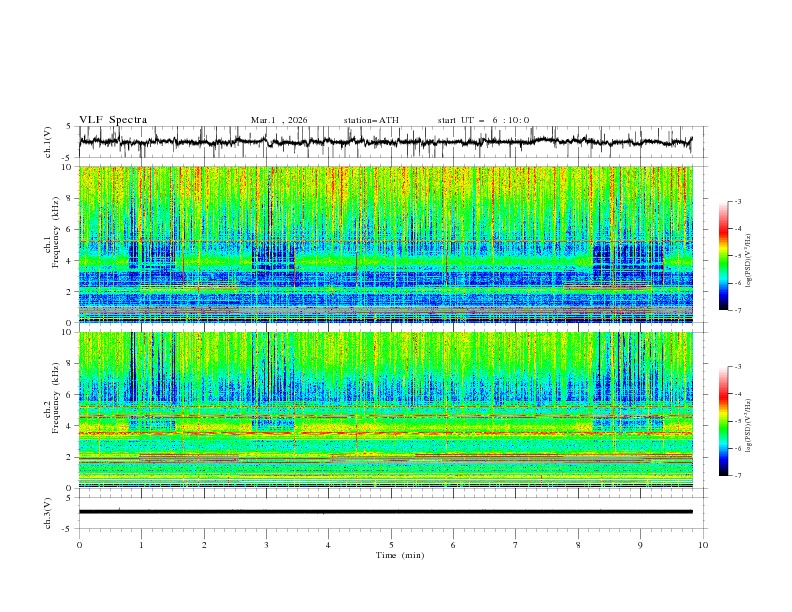The height and width of the screenshot is (612, 792).
Task: Click the ch.1 spectrogram color bar
Action: pyautogui.click(x=724, y=256)
